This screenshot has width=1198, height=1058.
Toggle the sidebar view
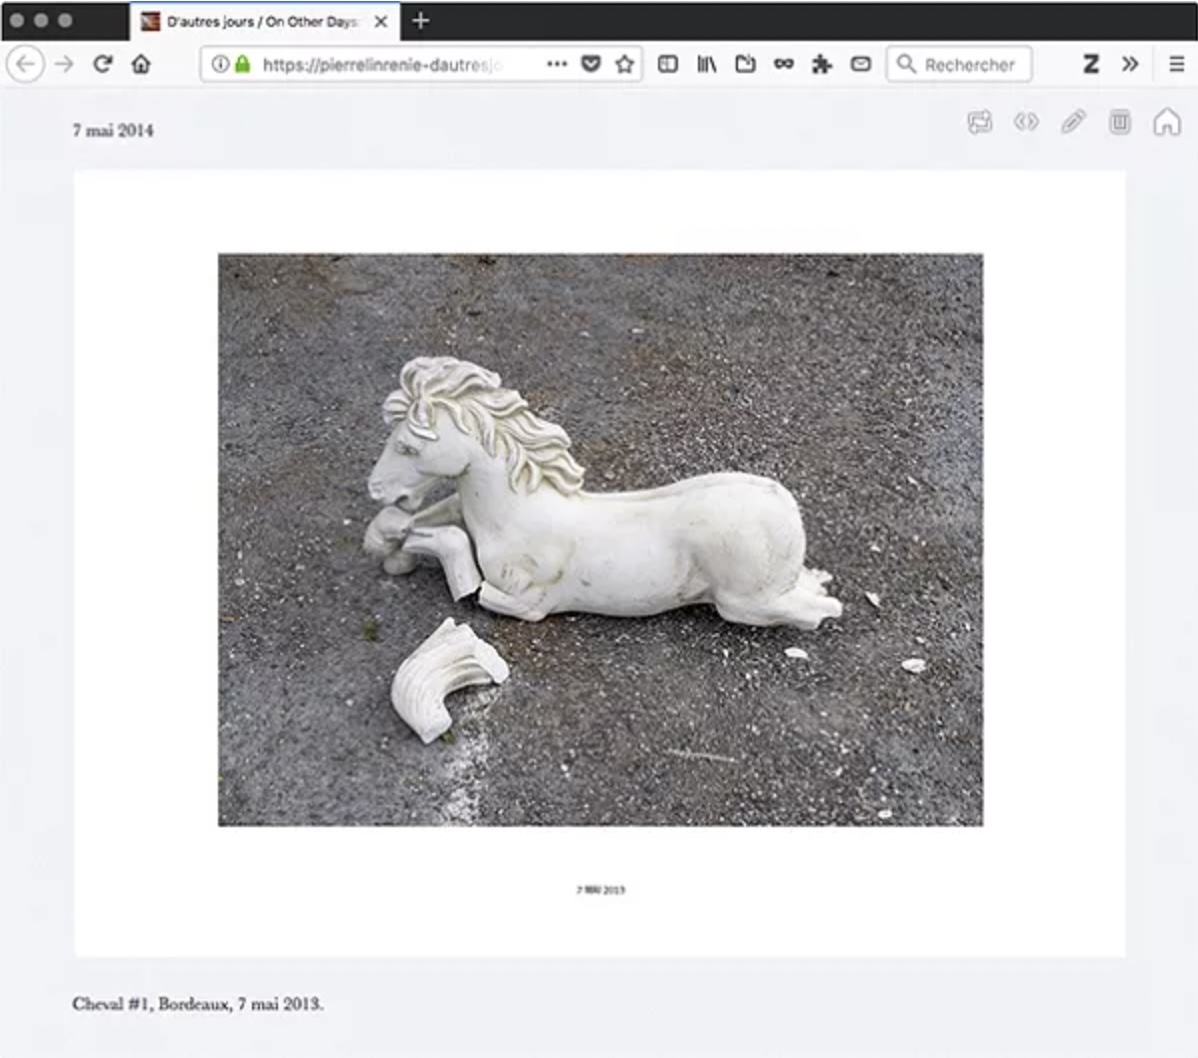668,64
